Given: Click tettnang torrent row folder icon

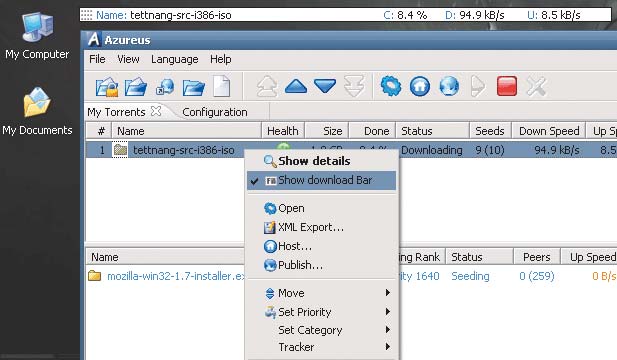Looking at the screenshot, I should point(120,150).
